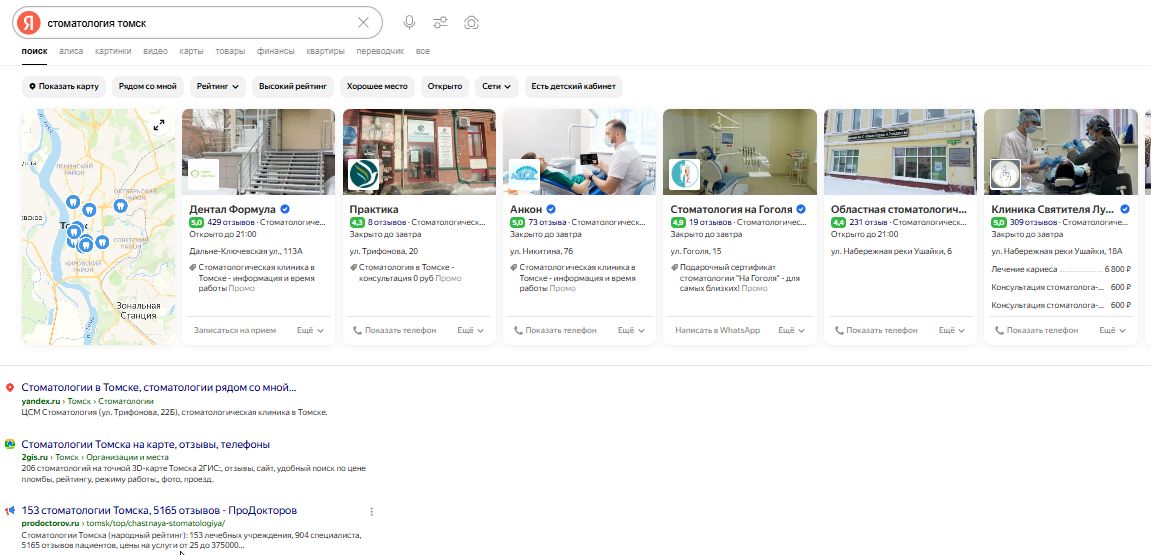Click the Yandex maps pin favicon

coord(10,388)
